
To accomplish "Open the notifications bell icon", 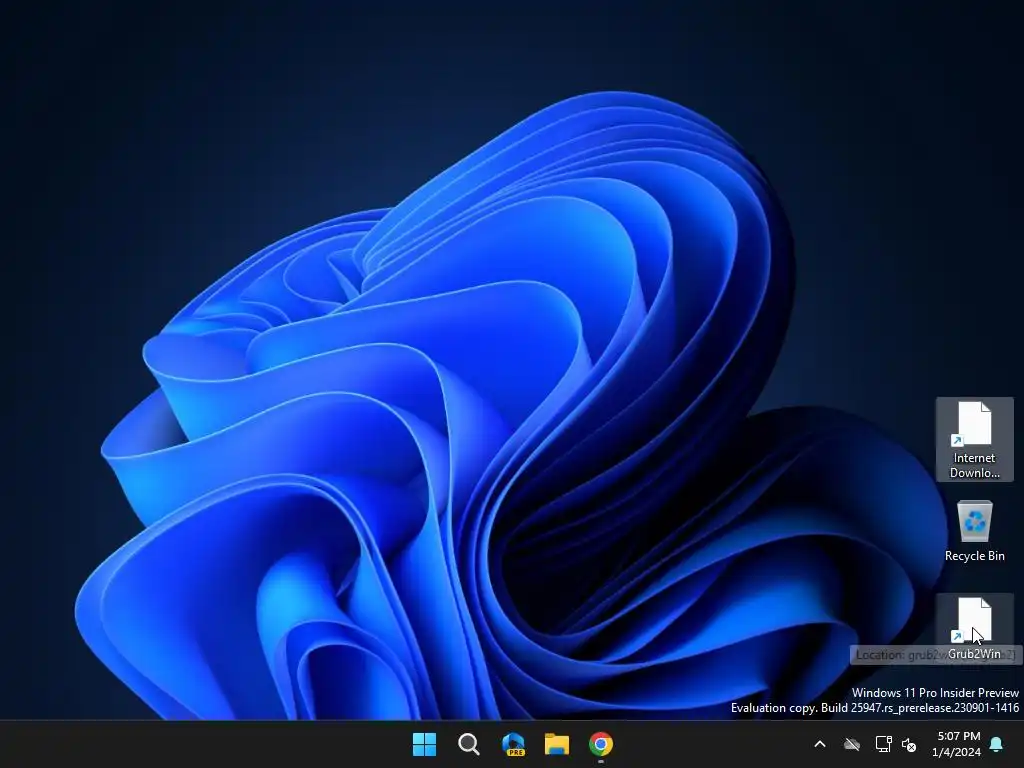I will 997,744.
